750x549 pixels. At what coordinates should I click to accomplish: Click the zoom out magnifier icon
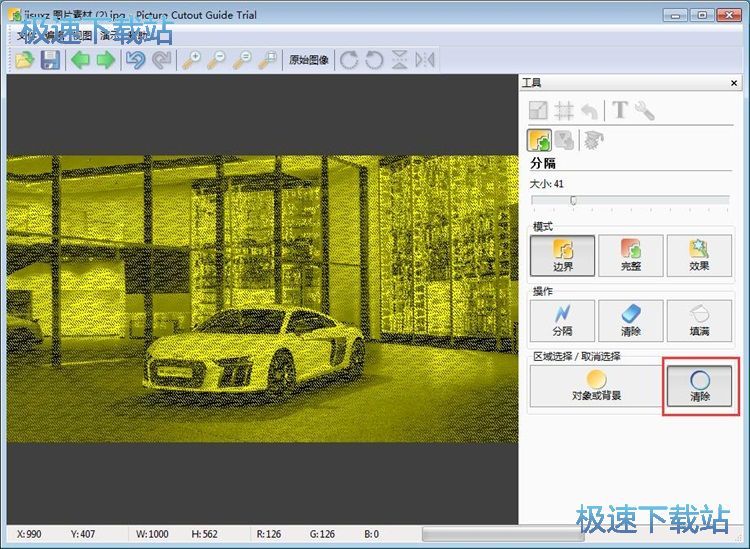click(216, 60)
